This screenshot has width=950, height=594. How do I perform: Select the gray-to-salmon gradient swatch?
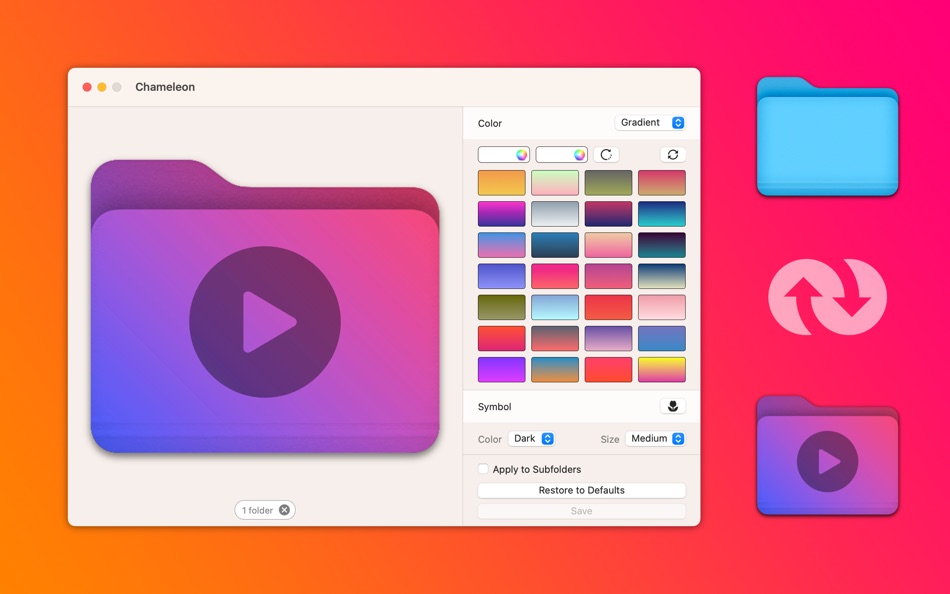pyautogui.click(x=555, y=338)
